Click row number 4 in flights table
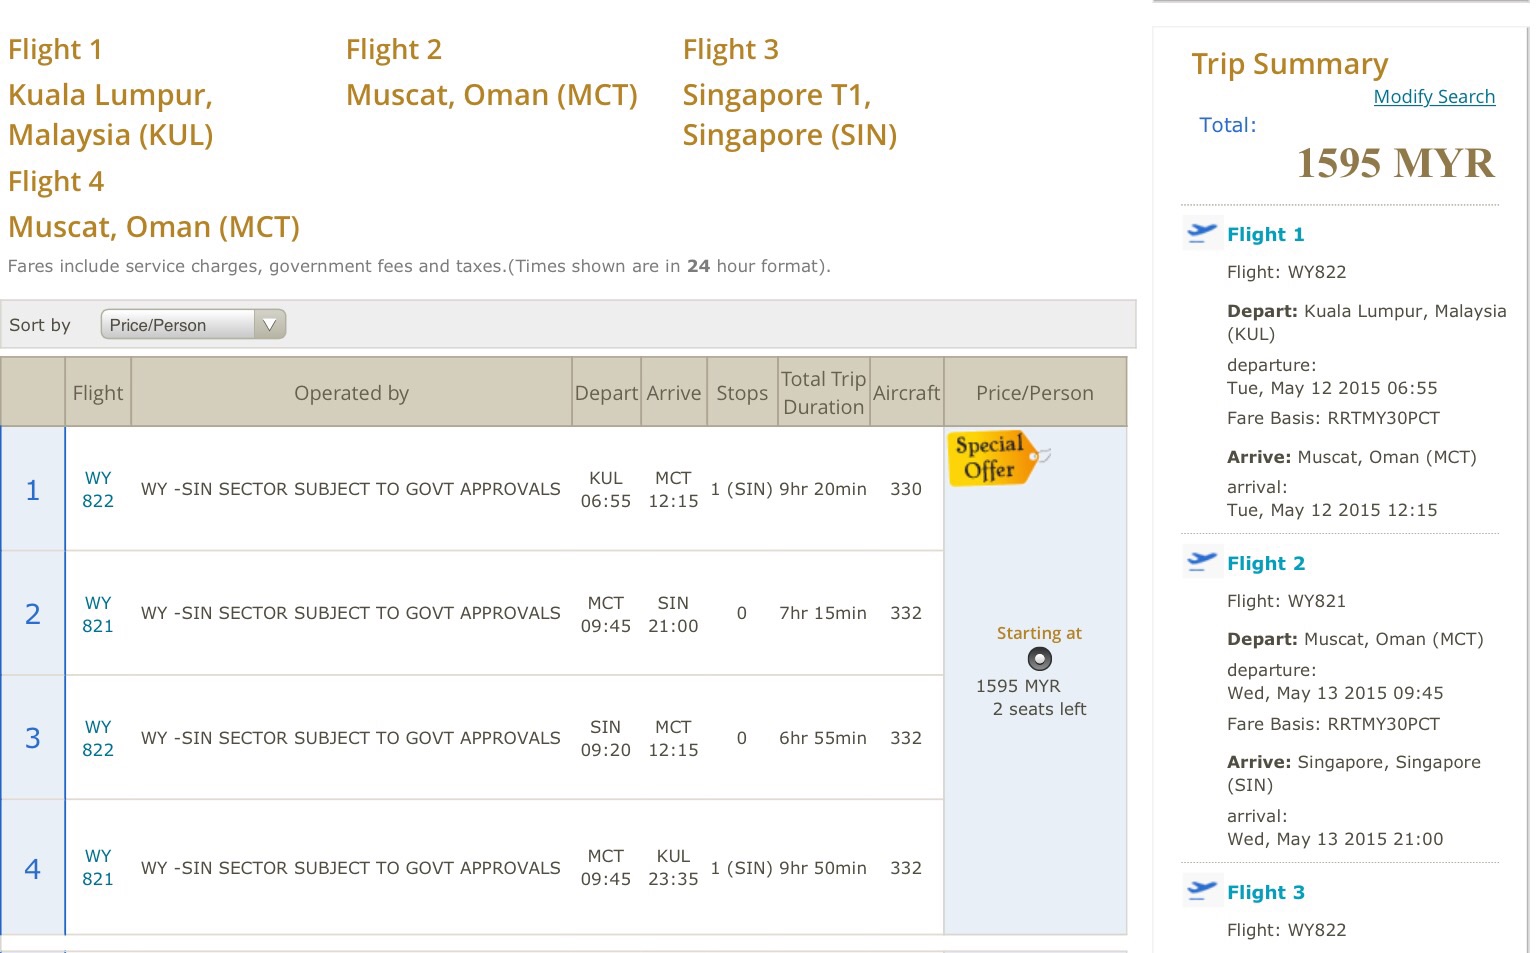1536x953 pixels. click(x=33, y=868)
